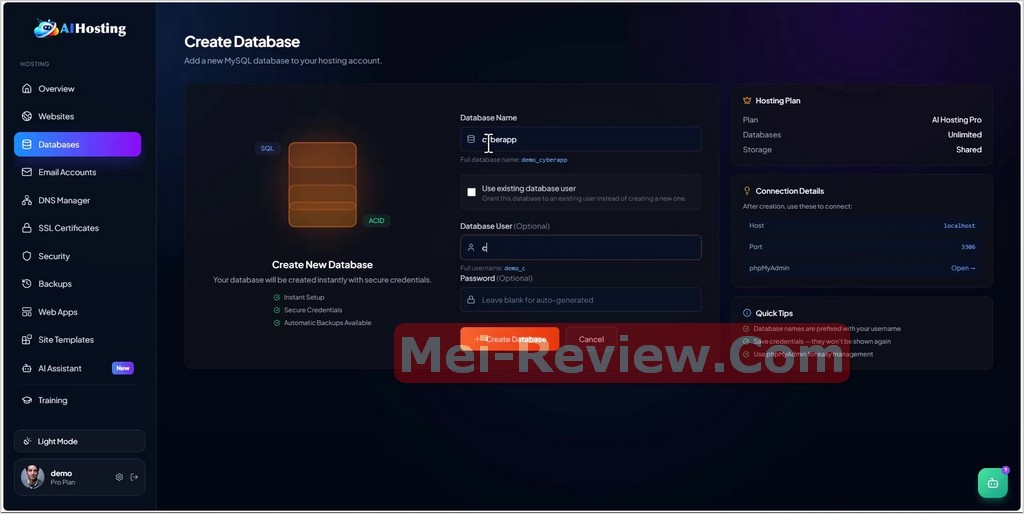The width and height of the screenshot is (1024, 514).
Task: Click the Email Accounts envelope icon
Action: [27, 172]
